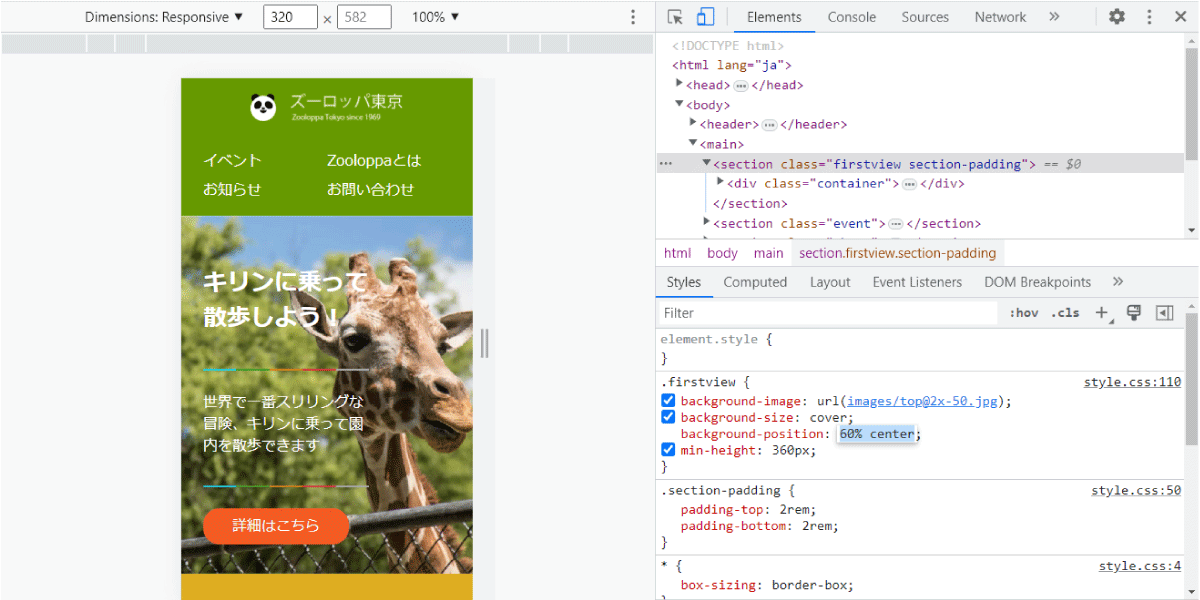Viewport: 1200px width, 600px height.
Task: Open DevTools settings gear
Action: pos(1117,17)
